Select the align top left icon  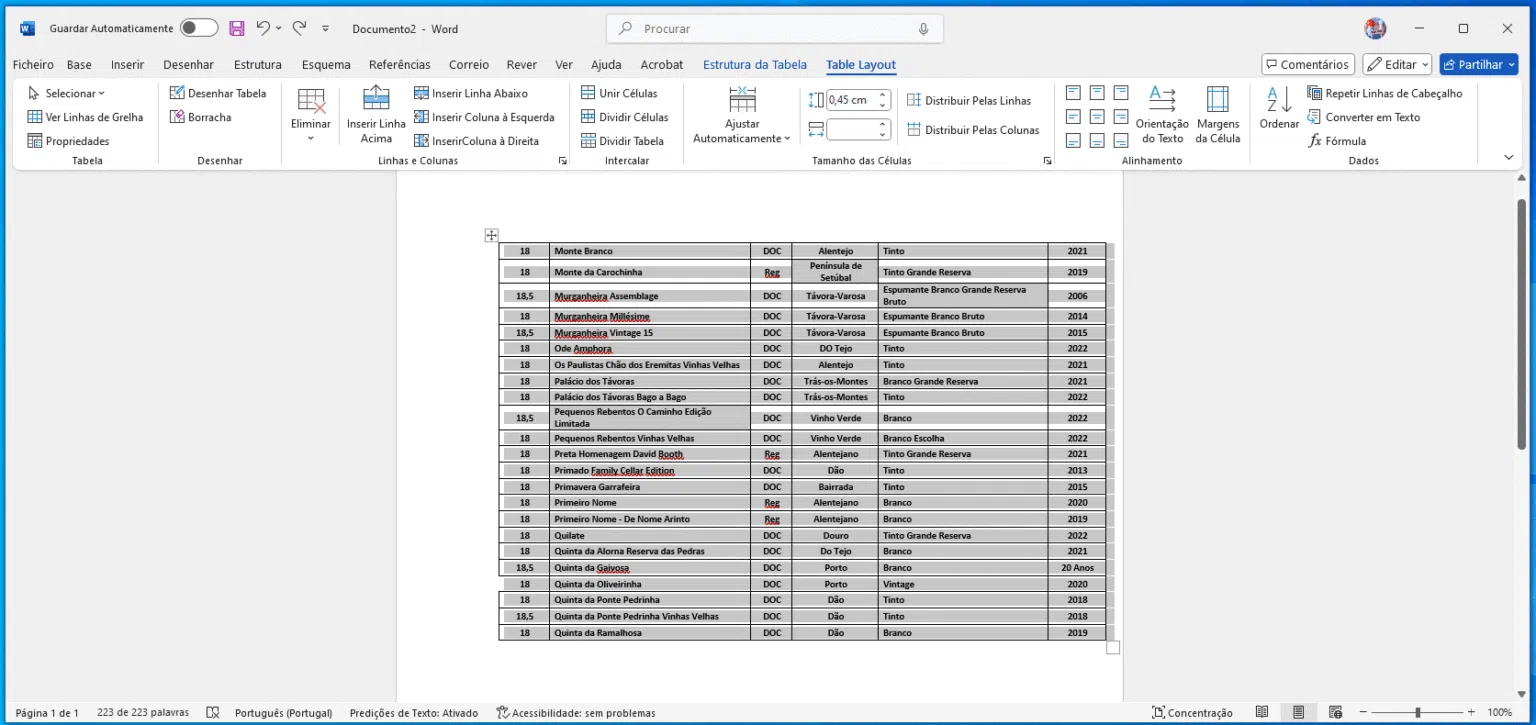[1073, 93]
